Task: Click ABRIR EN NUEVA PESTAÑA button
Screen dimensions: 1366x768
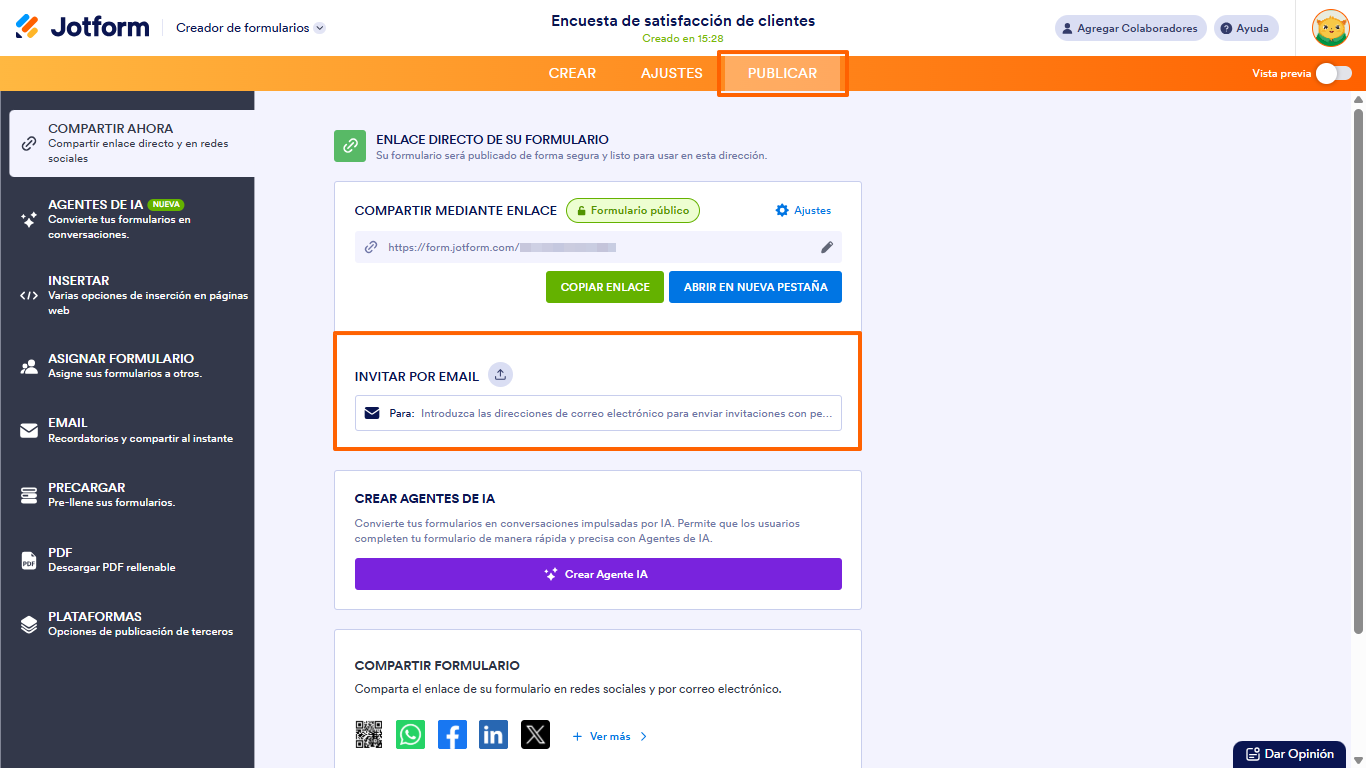Action: 755,287
